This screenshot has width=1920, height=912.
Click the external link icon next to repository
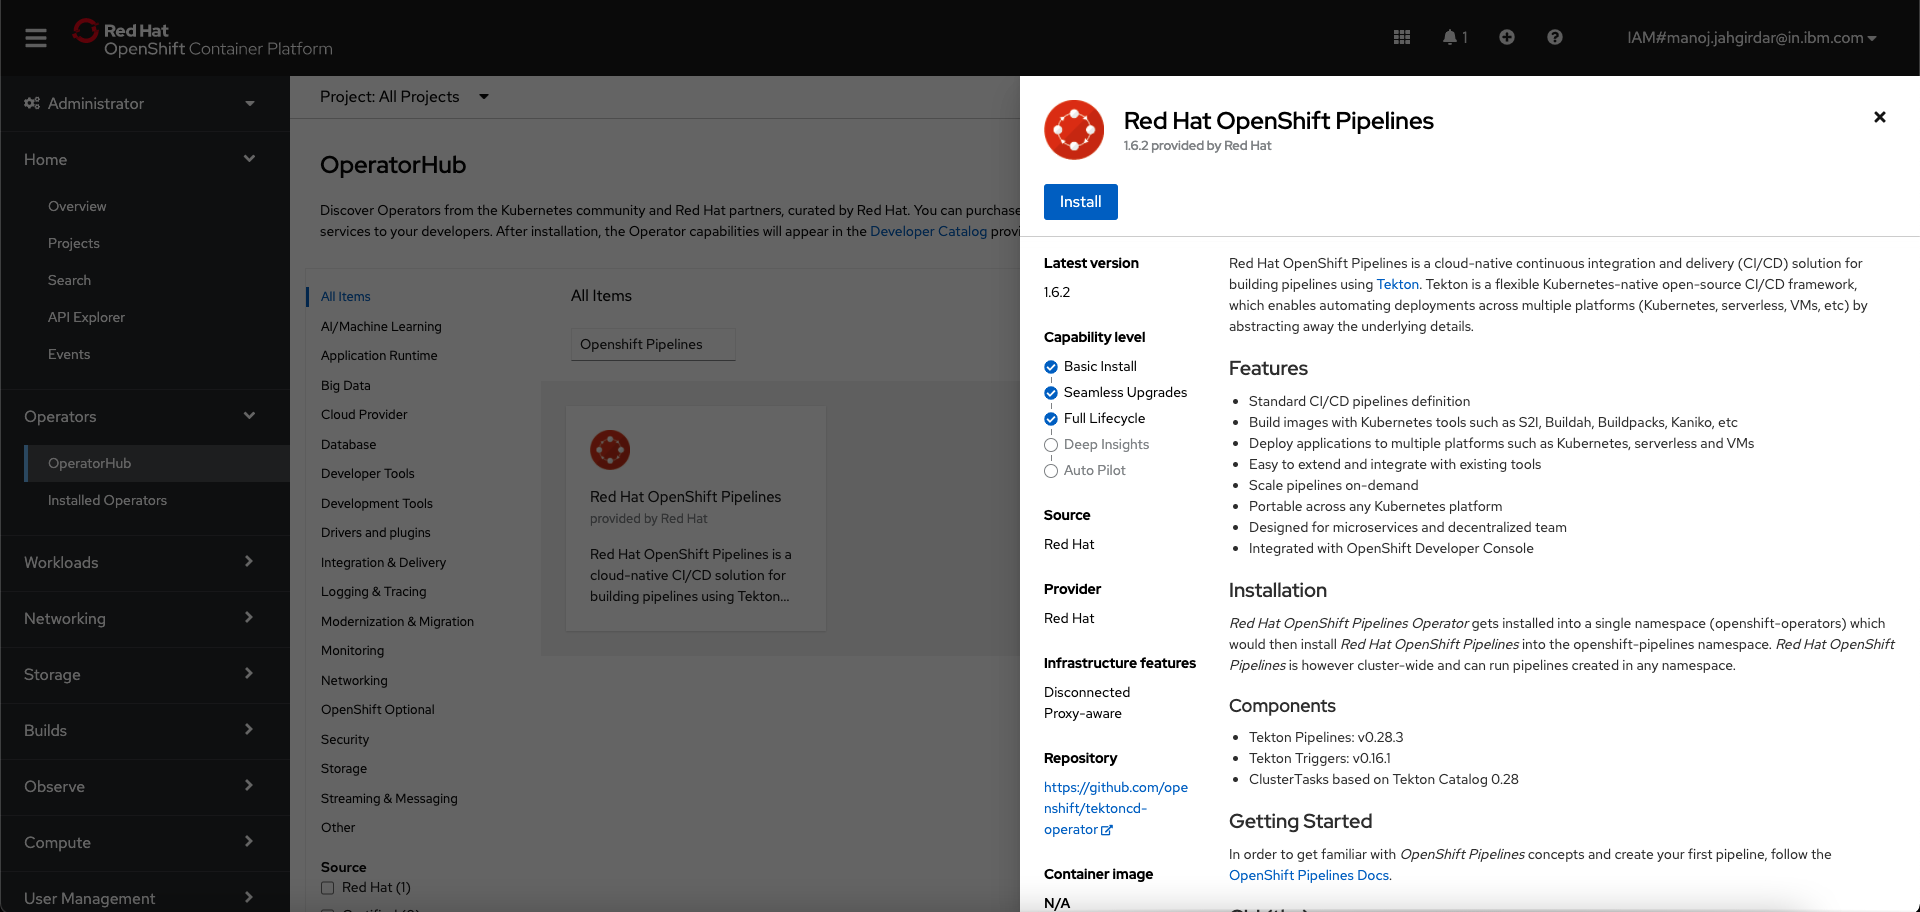(1107, 830)
